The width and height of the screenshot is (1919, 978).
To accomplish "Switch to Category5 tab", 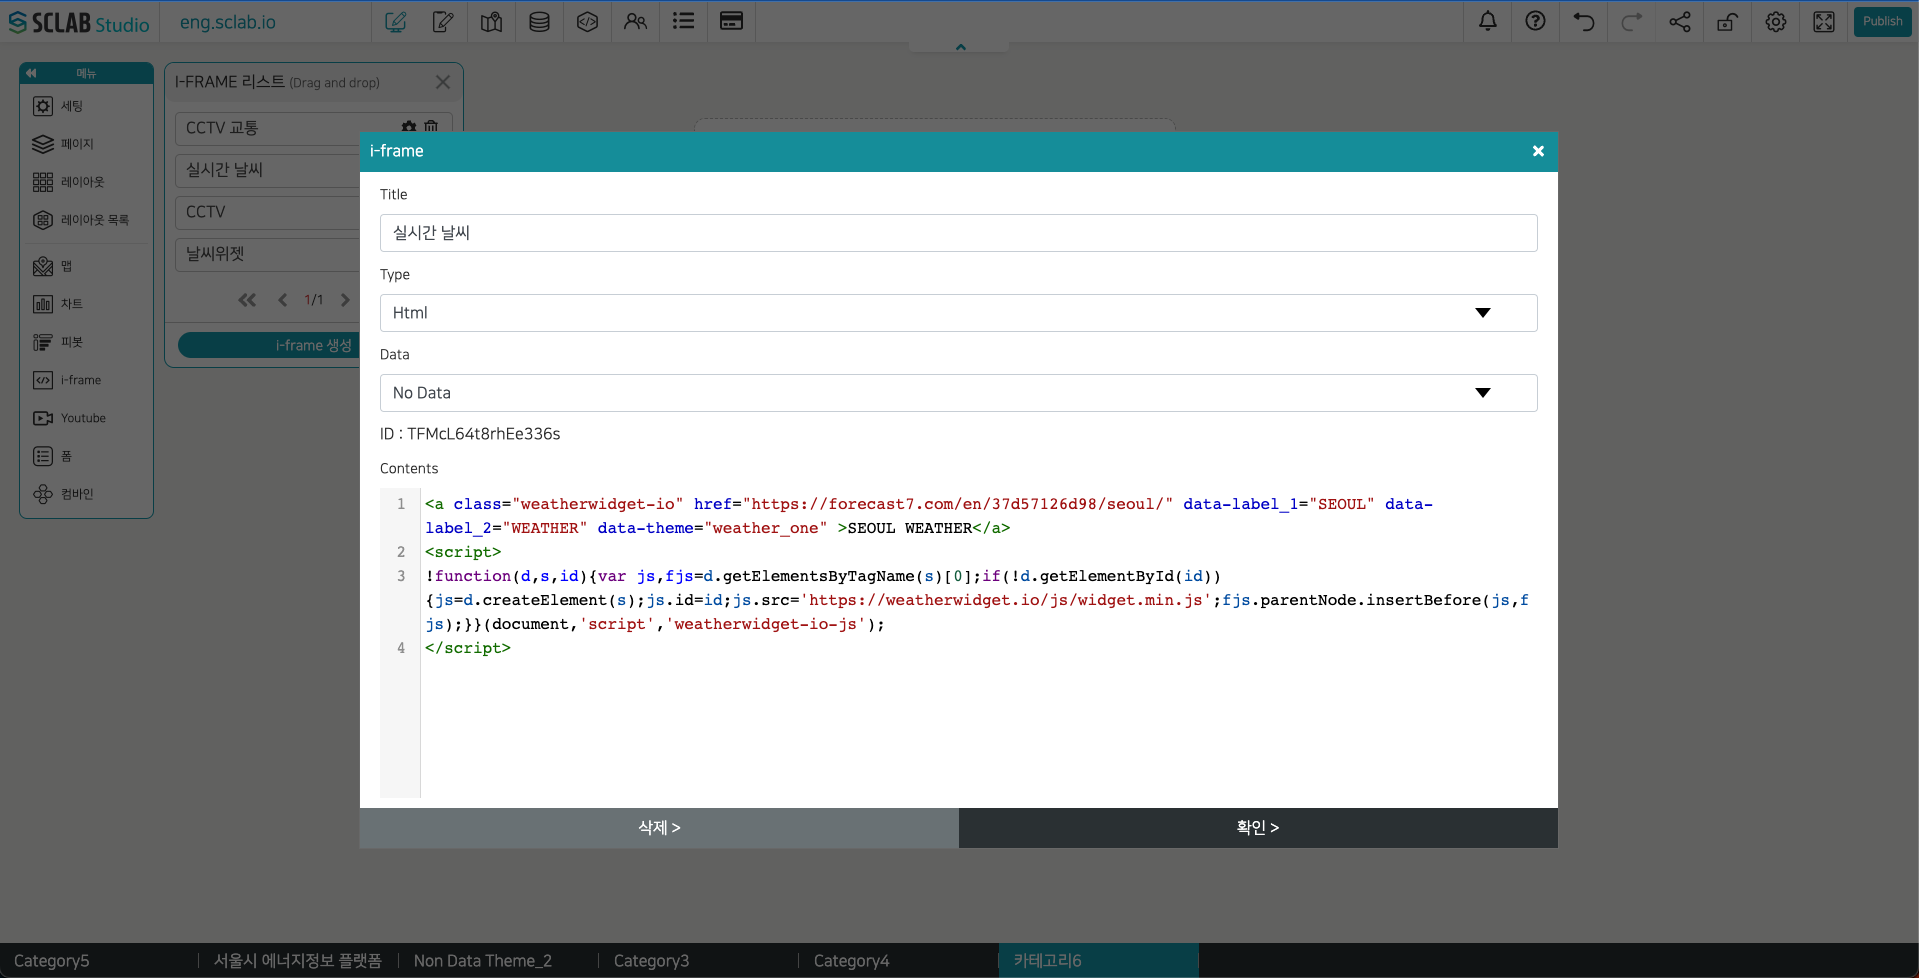I will pyautogui.click(x=99, y=960).
